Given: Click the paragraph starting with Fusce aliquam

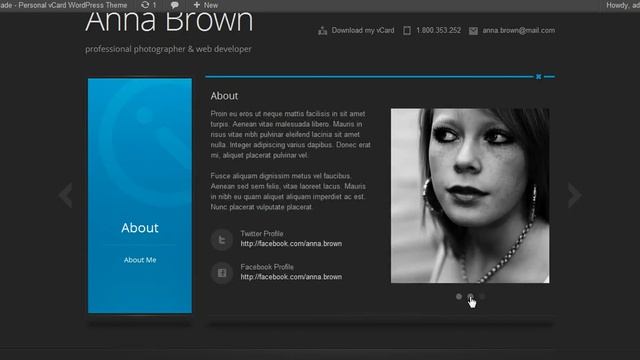Looking at the screenshot, I should (288, 191).
